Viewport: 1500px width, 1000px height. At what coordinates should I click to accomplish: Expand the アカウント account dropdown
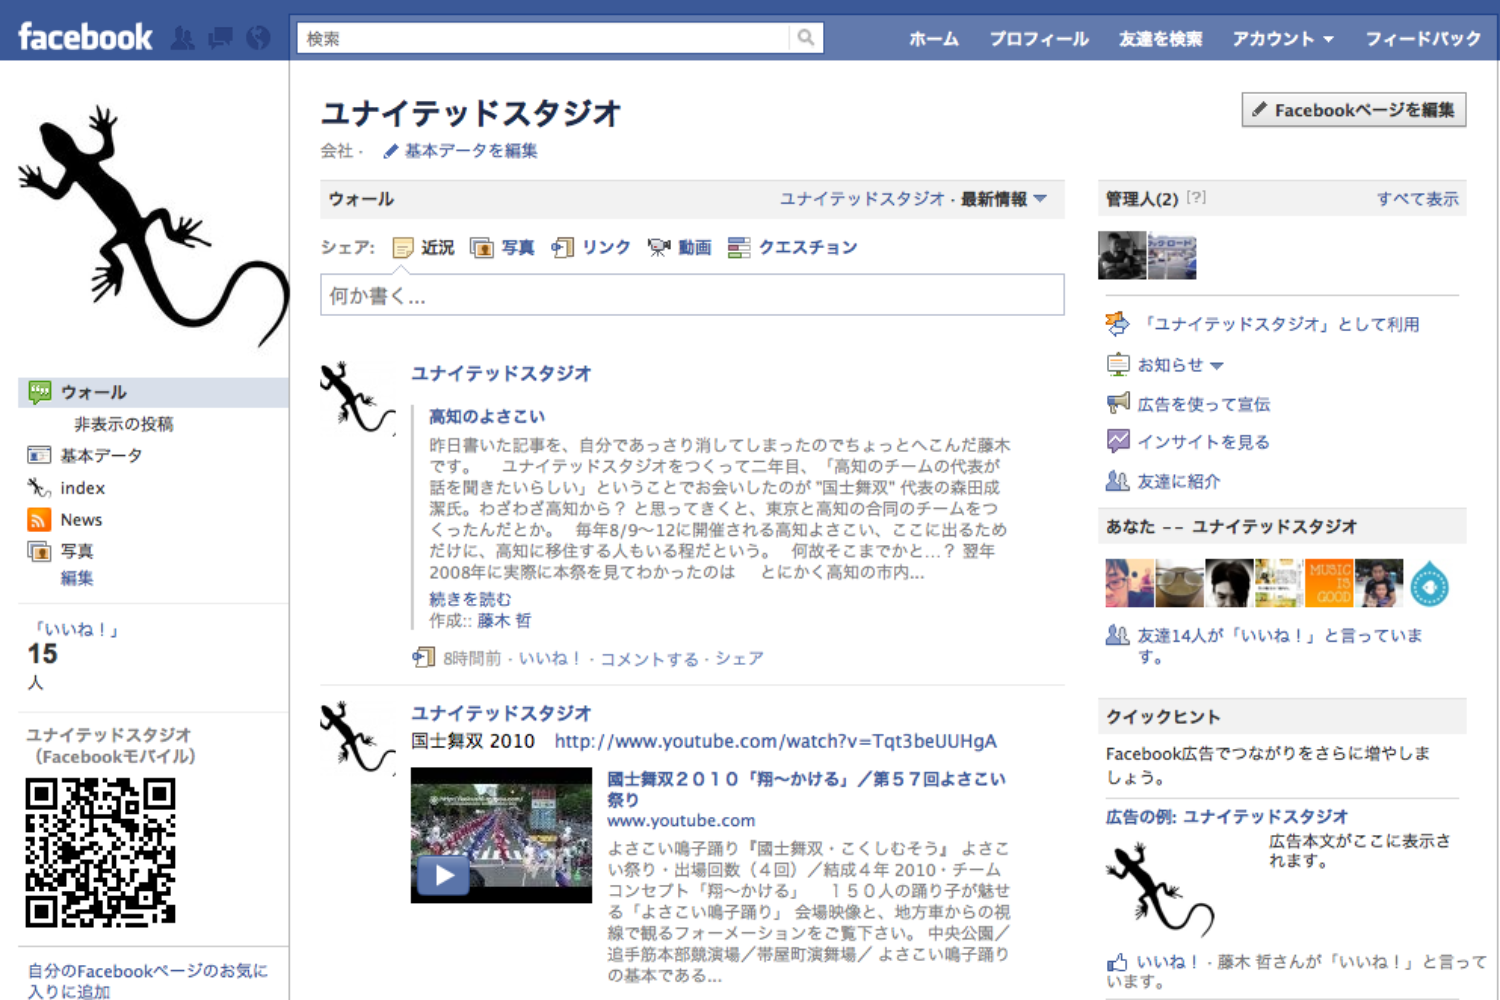1283,39
